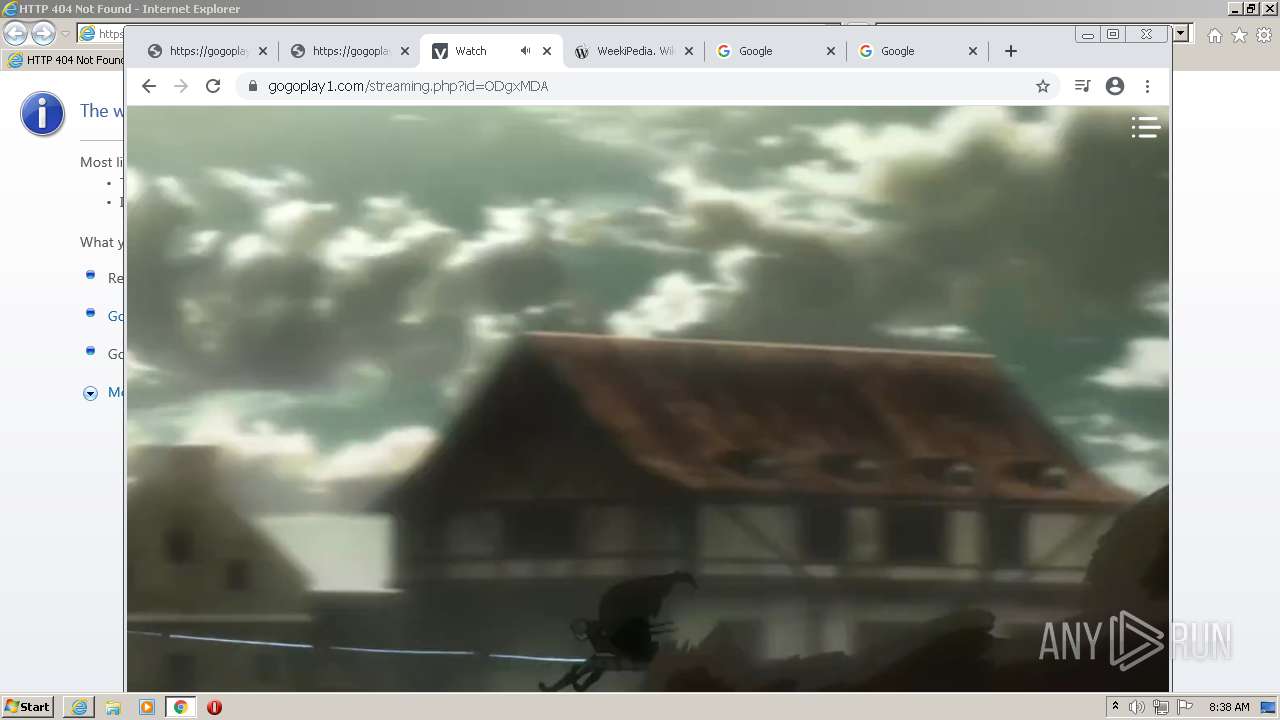
Task: Open the network tray icon
Action: [1161, 707]
